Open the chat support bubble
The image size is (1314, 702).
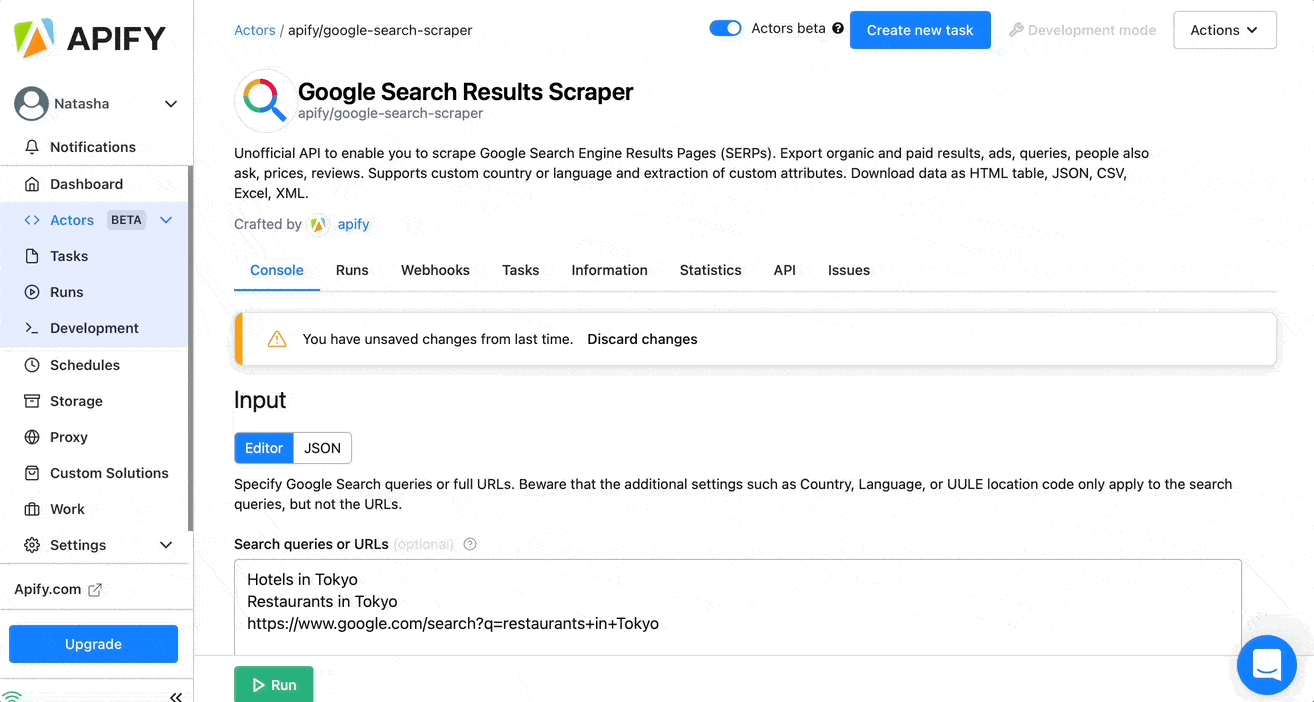tap(1267, 664)
